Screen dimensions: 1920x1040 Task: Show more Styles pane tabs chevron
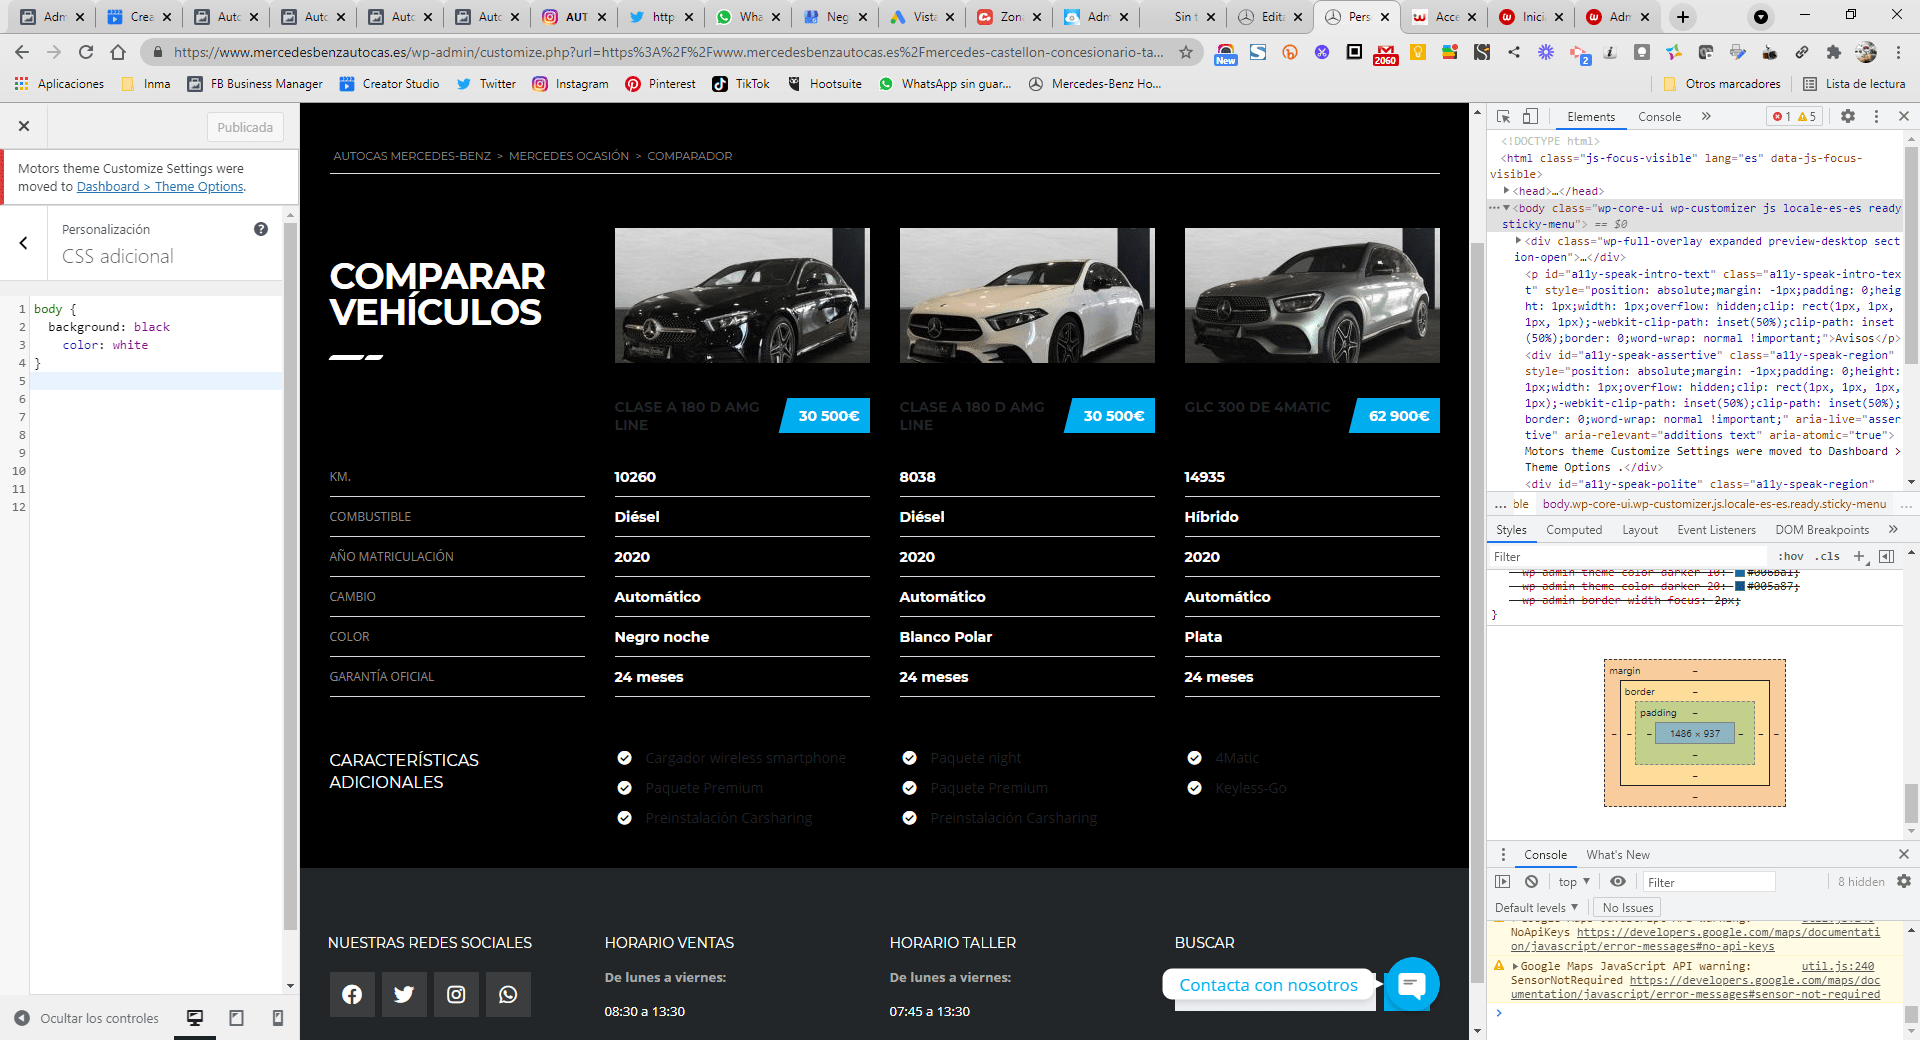1893,530
